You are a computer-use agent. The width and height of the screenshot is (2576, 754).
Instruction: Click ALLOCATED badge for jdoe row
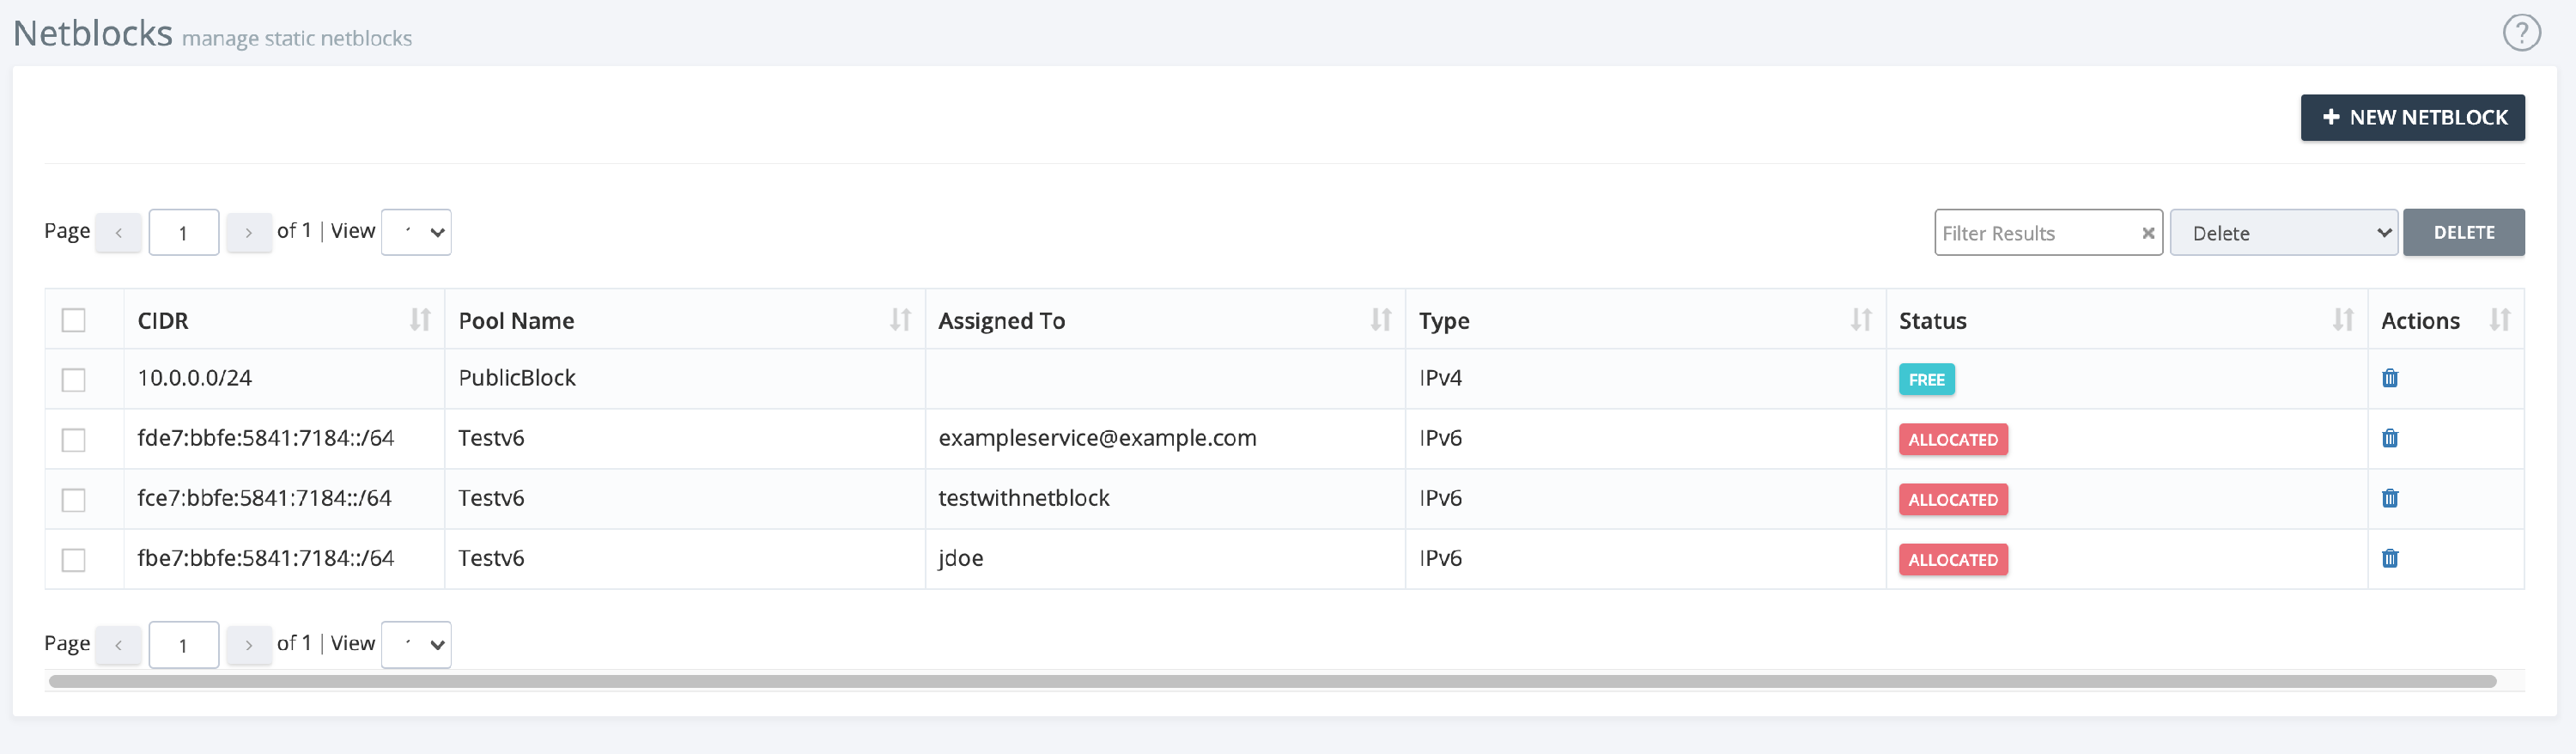[1953, 559]
